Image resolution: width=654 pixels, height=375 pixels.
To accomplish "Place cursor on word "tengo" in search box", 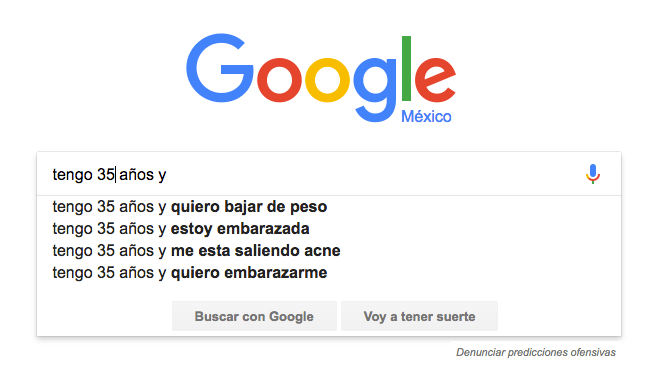I will tap(72, 175).
